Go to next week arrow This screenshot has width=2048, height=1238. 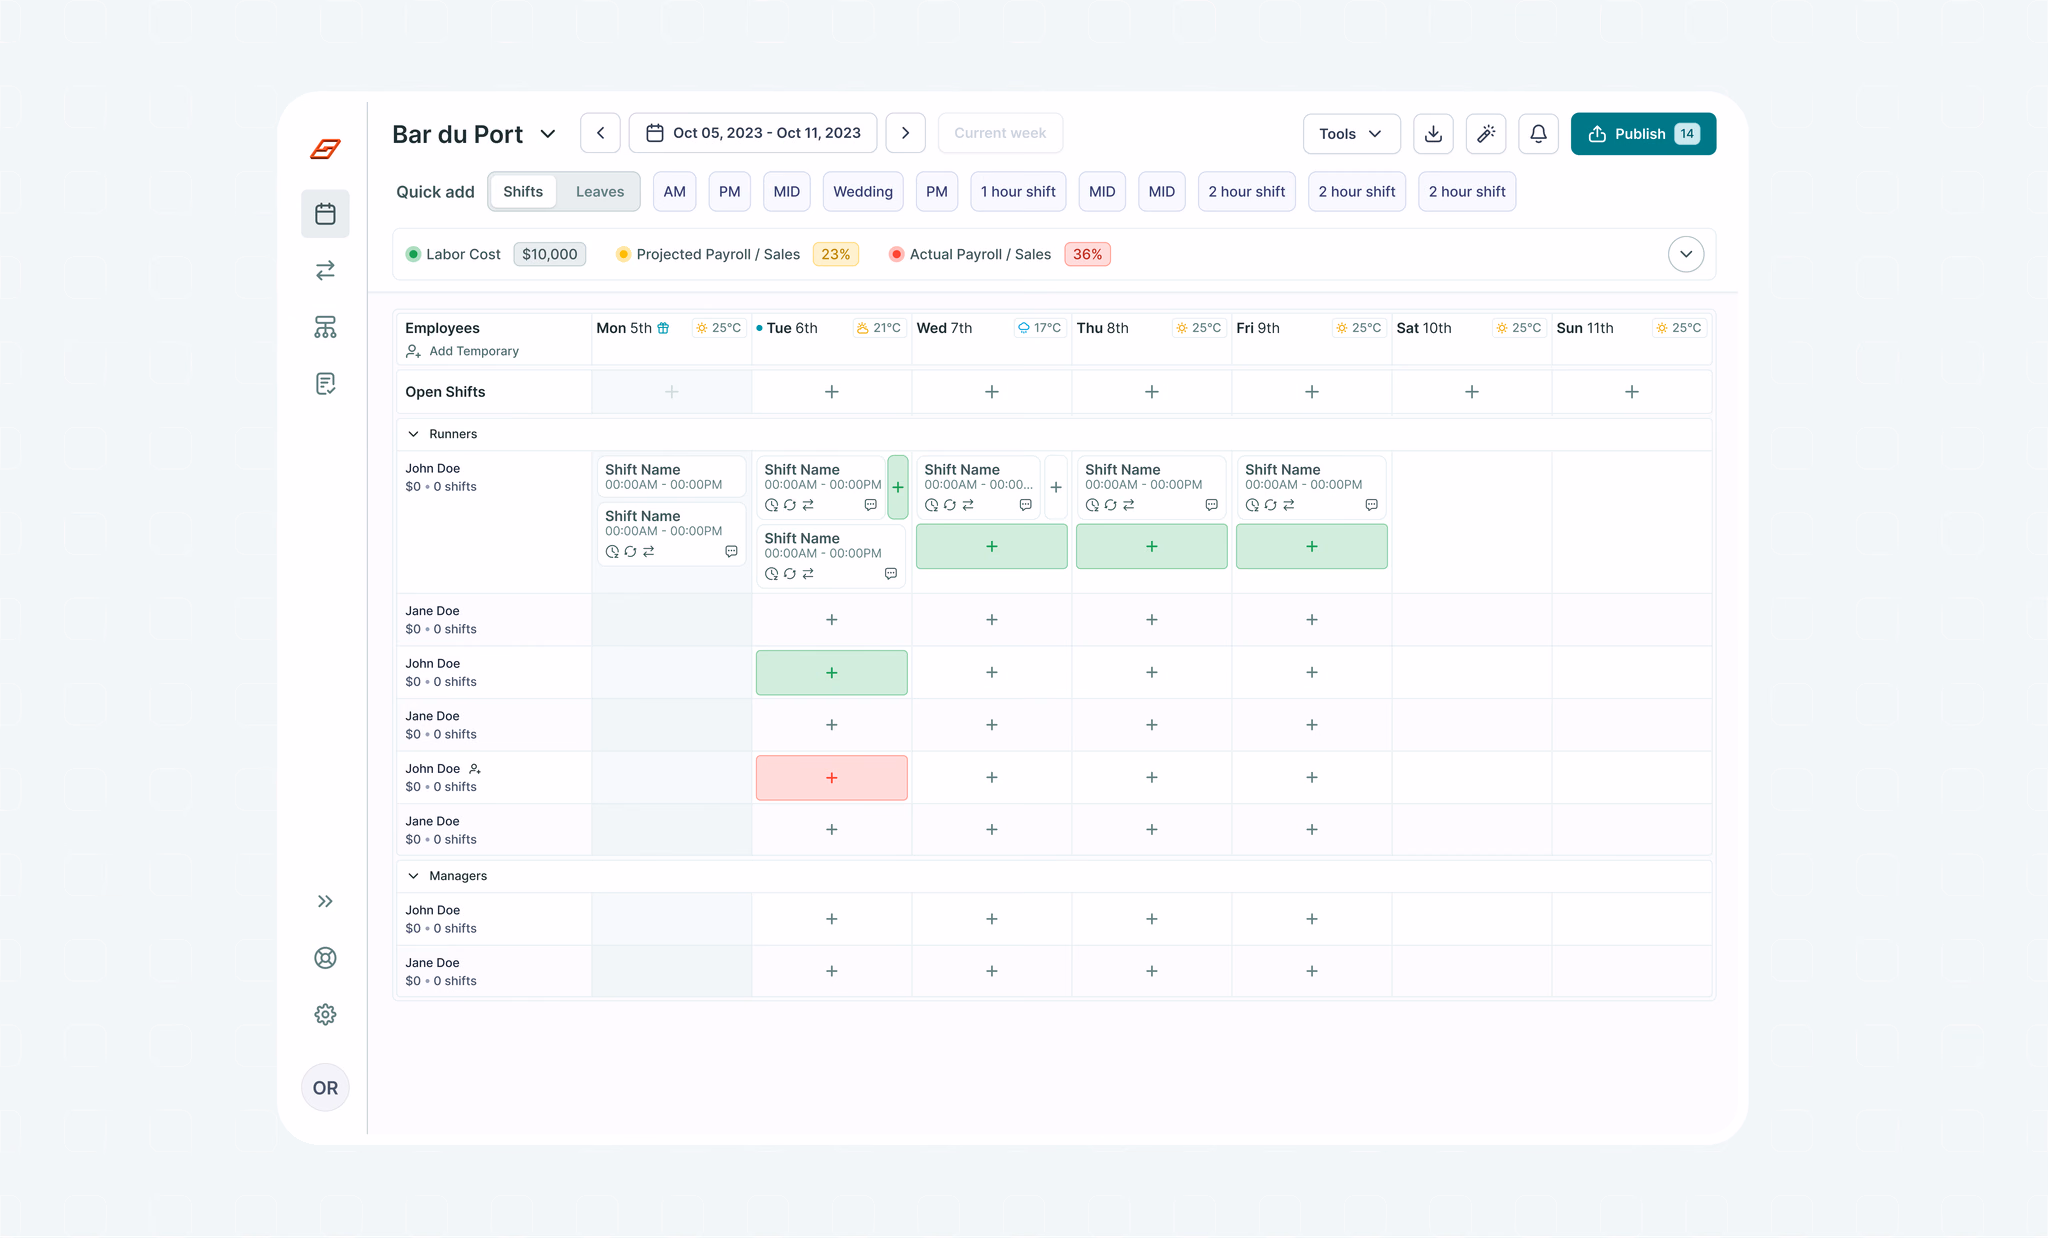coord(905,133)
